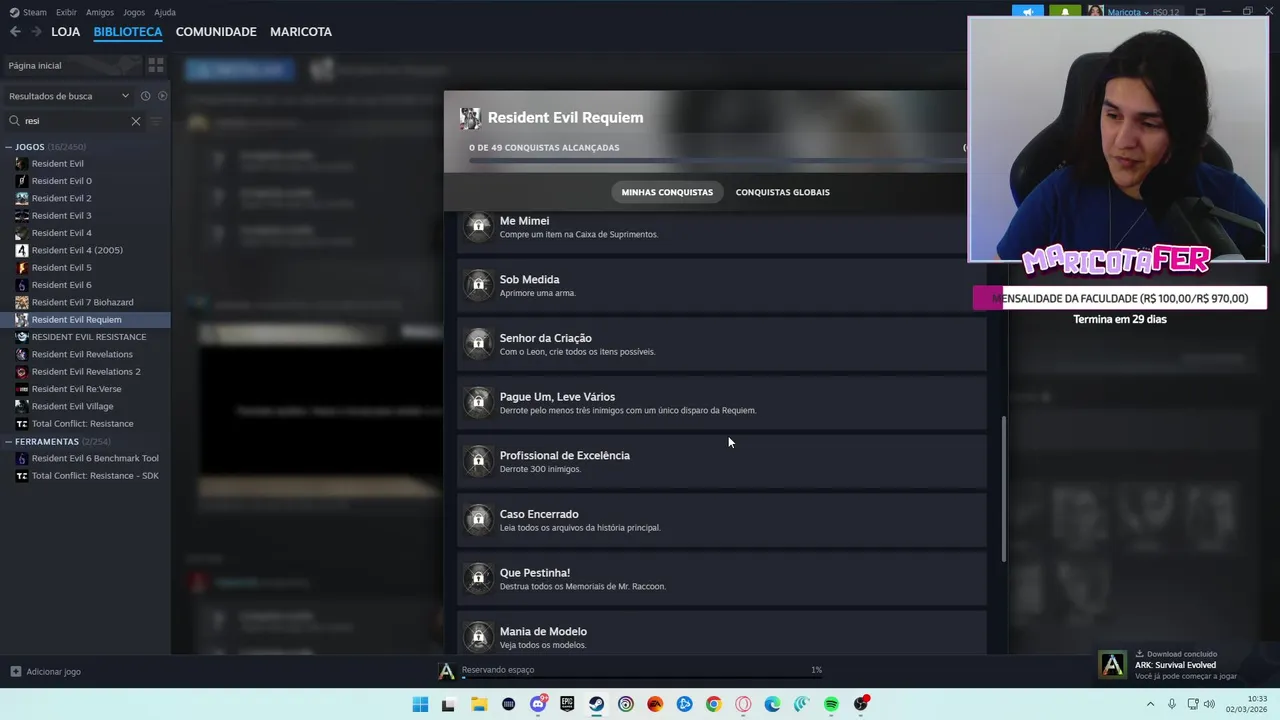Click the Mania de Modelo achievement icon
Viewport: 1280px width, 720px height.
479,637
